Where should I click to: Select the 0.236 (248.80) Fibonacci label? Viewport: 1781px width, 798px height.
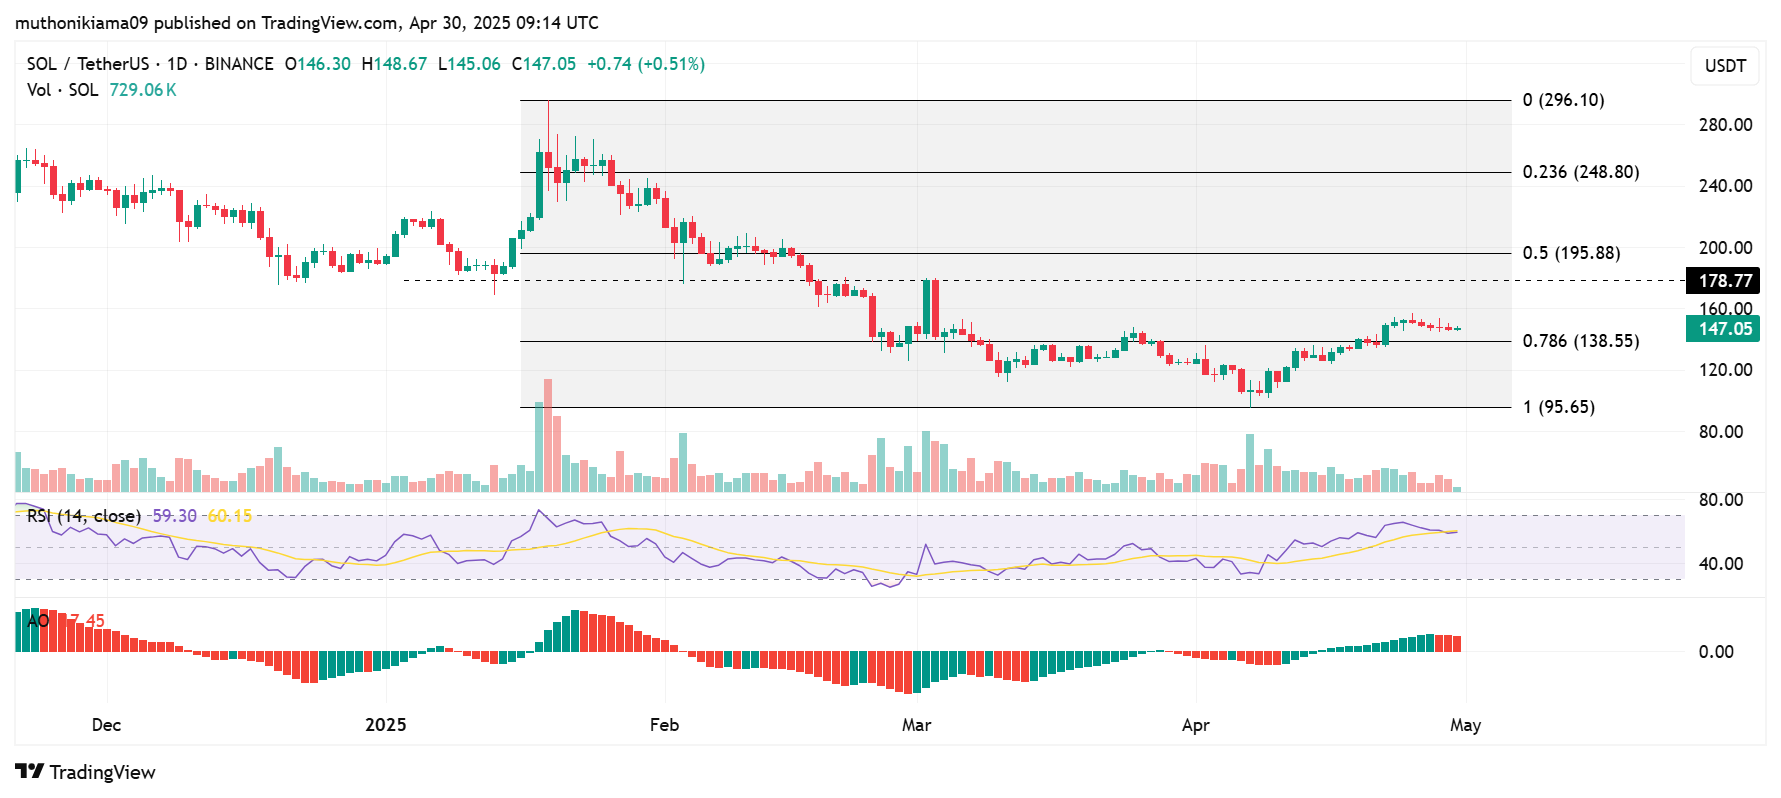1580,172
